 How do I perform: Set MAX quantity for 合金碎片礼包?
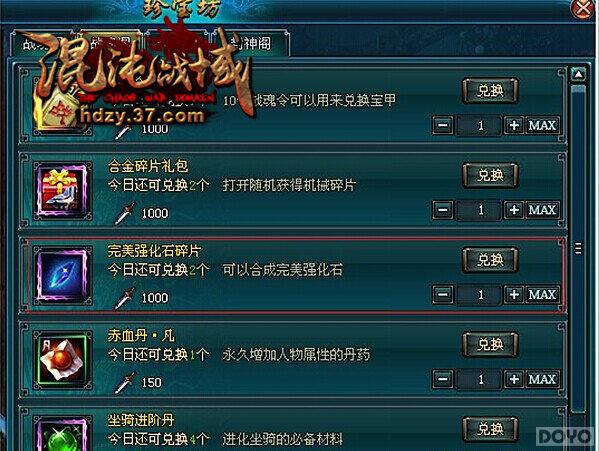coord(542,210)
